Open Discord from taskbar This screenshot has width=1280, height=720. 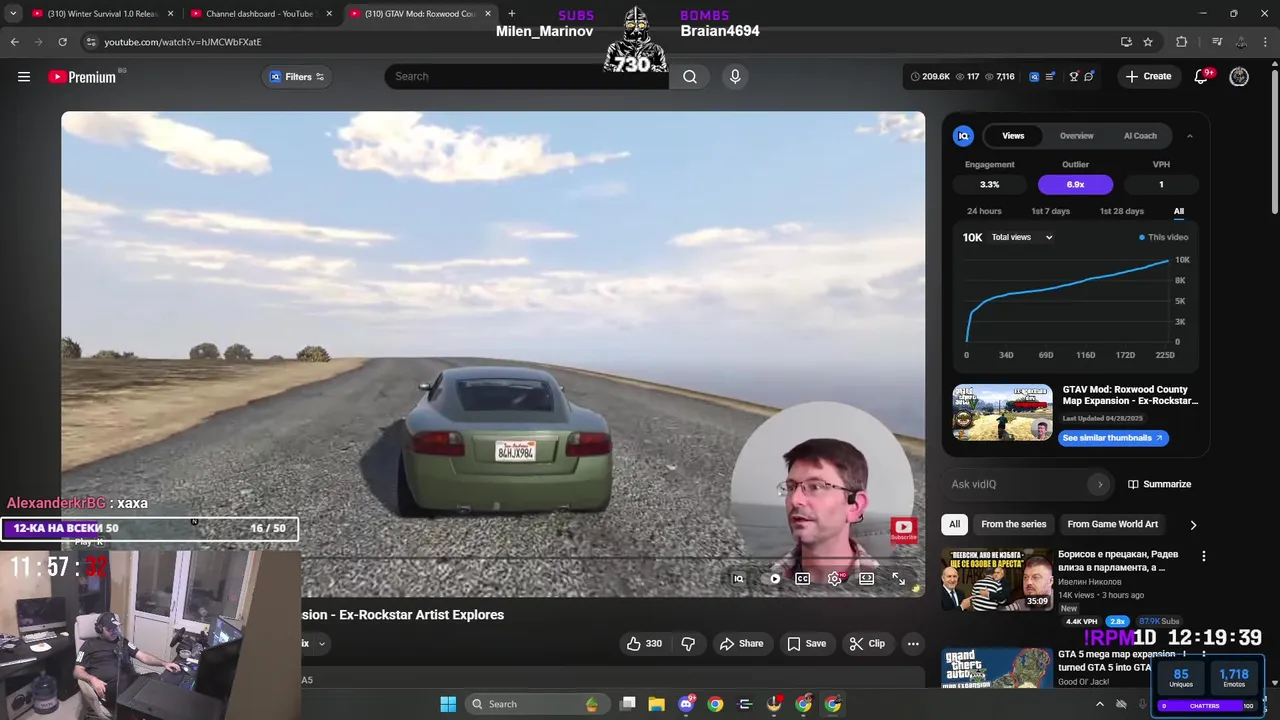(686, 704)
